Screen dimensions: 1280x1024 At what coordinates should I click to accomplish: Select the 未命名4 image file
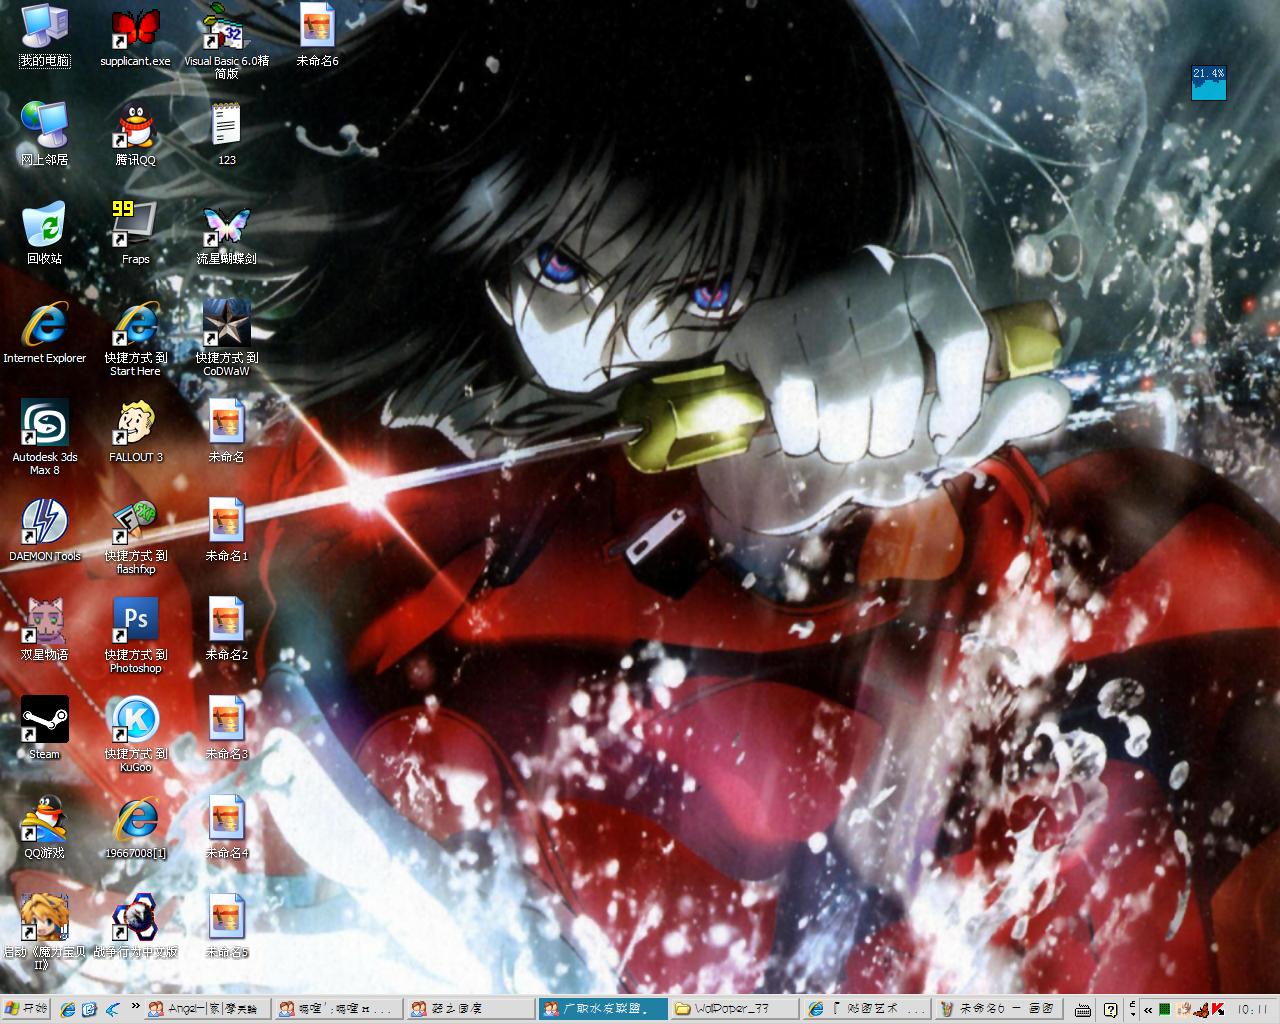pyautogui.click(x=227, y=827)
